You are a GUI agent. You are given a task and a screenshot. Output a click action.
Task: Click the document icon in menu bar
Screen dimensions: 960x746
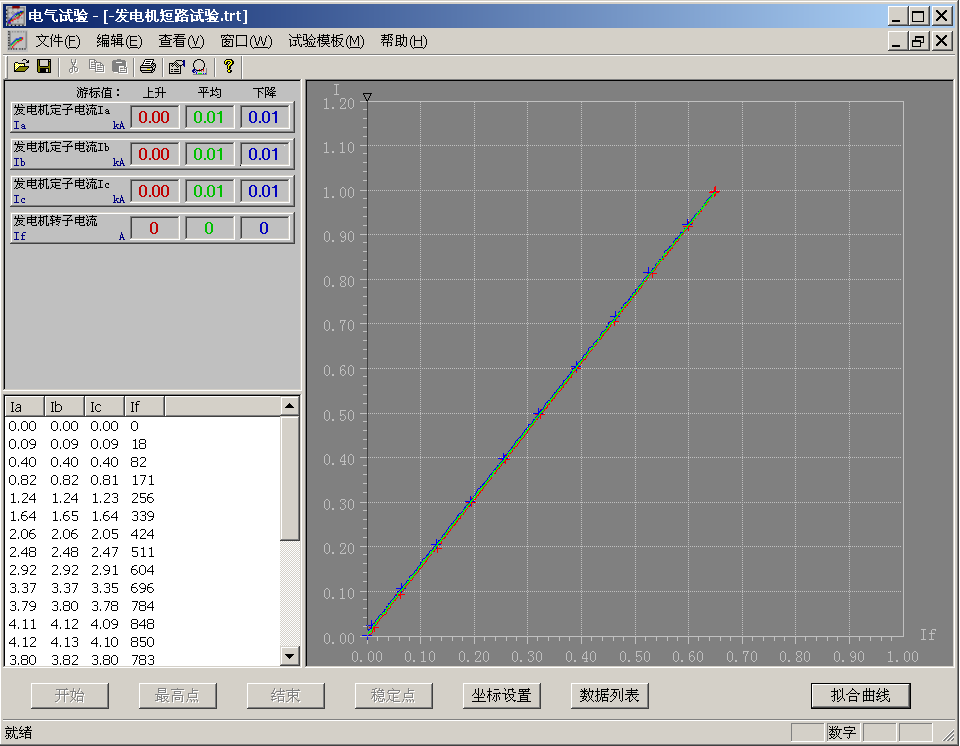tap(16, 41)
